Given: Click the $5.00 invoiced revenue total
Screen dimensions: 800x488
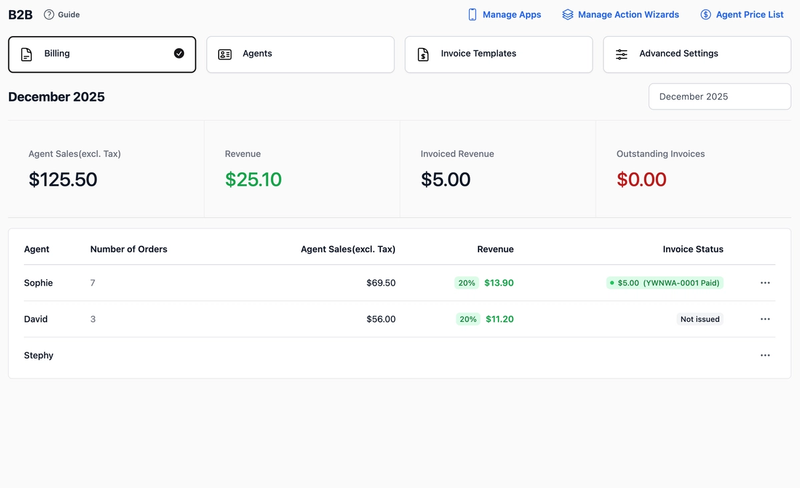Looking at the screenshot, I should (445, 180).
